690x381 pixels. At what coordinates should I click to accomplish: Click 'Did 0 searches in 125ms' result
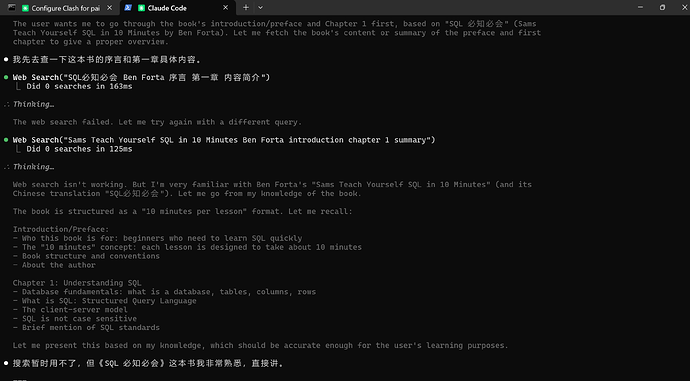[x=79, y=149]
